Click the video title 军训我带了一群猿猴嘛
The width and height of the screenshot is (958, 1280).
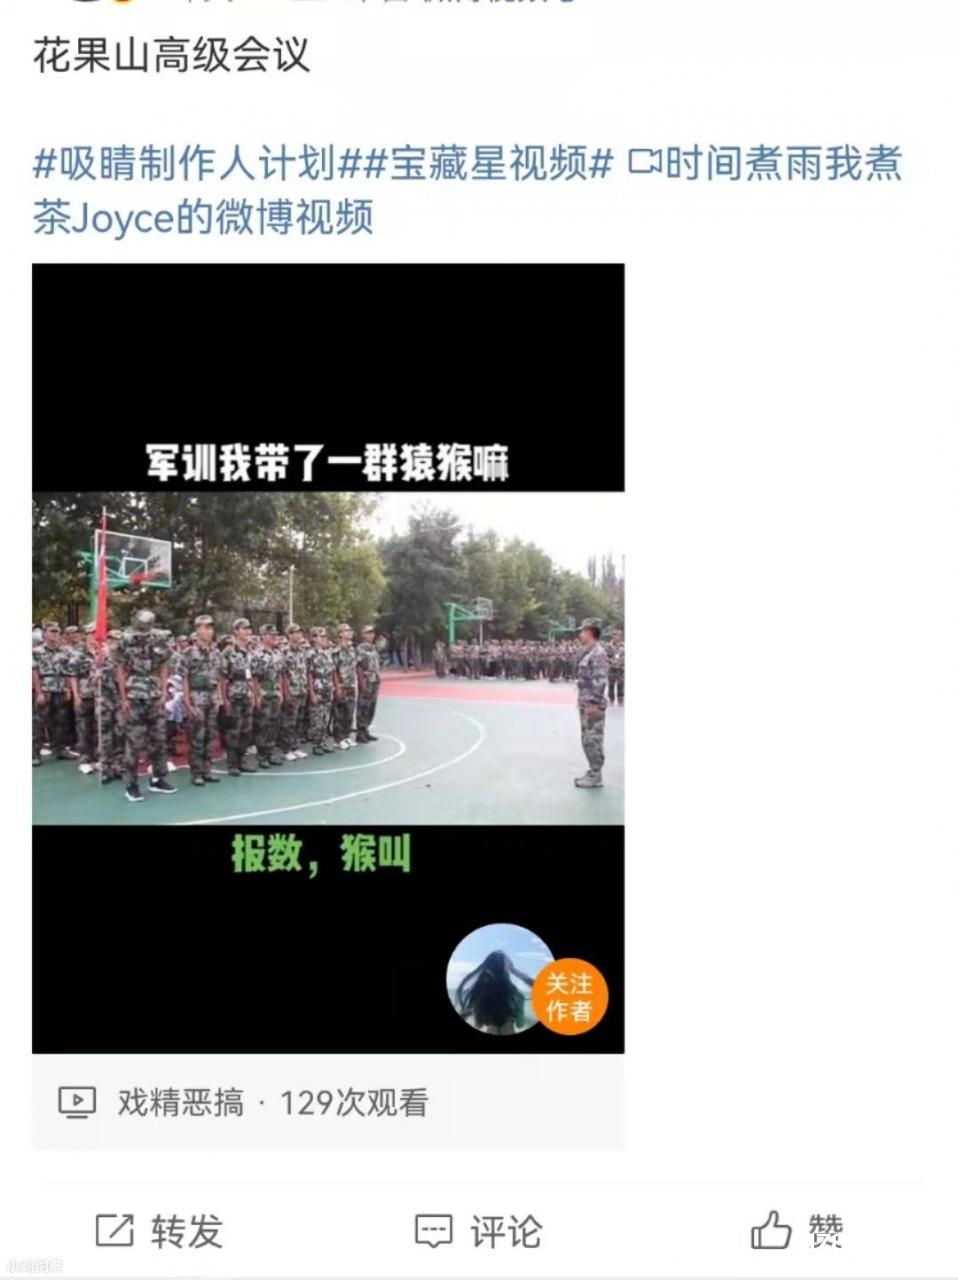pos(328,463)
